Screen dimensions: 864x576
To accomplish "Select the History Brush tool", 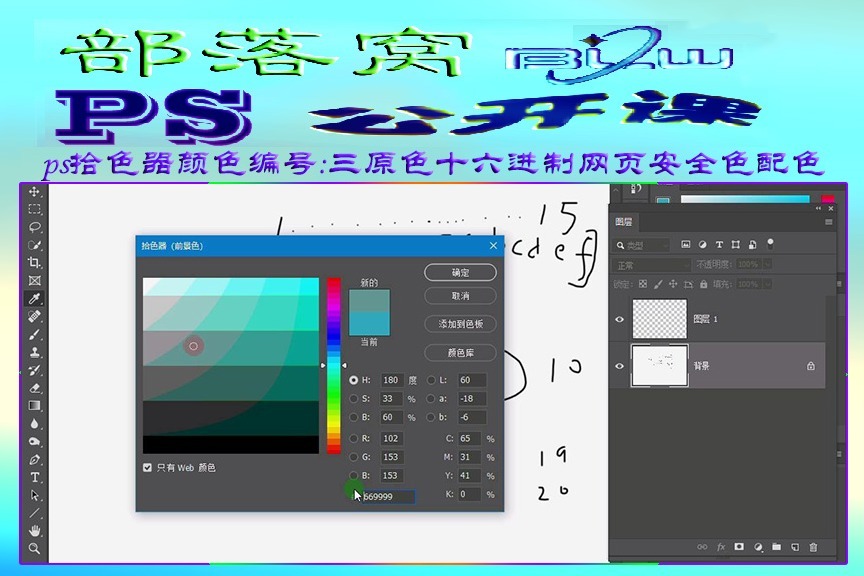I will tap(34, 370).
